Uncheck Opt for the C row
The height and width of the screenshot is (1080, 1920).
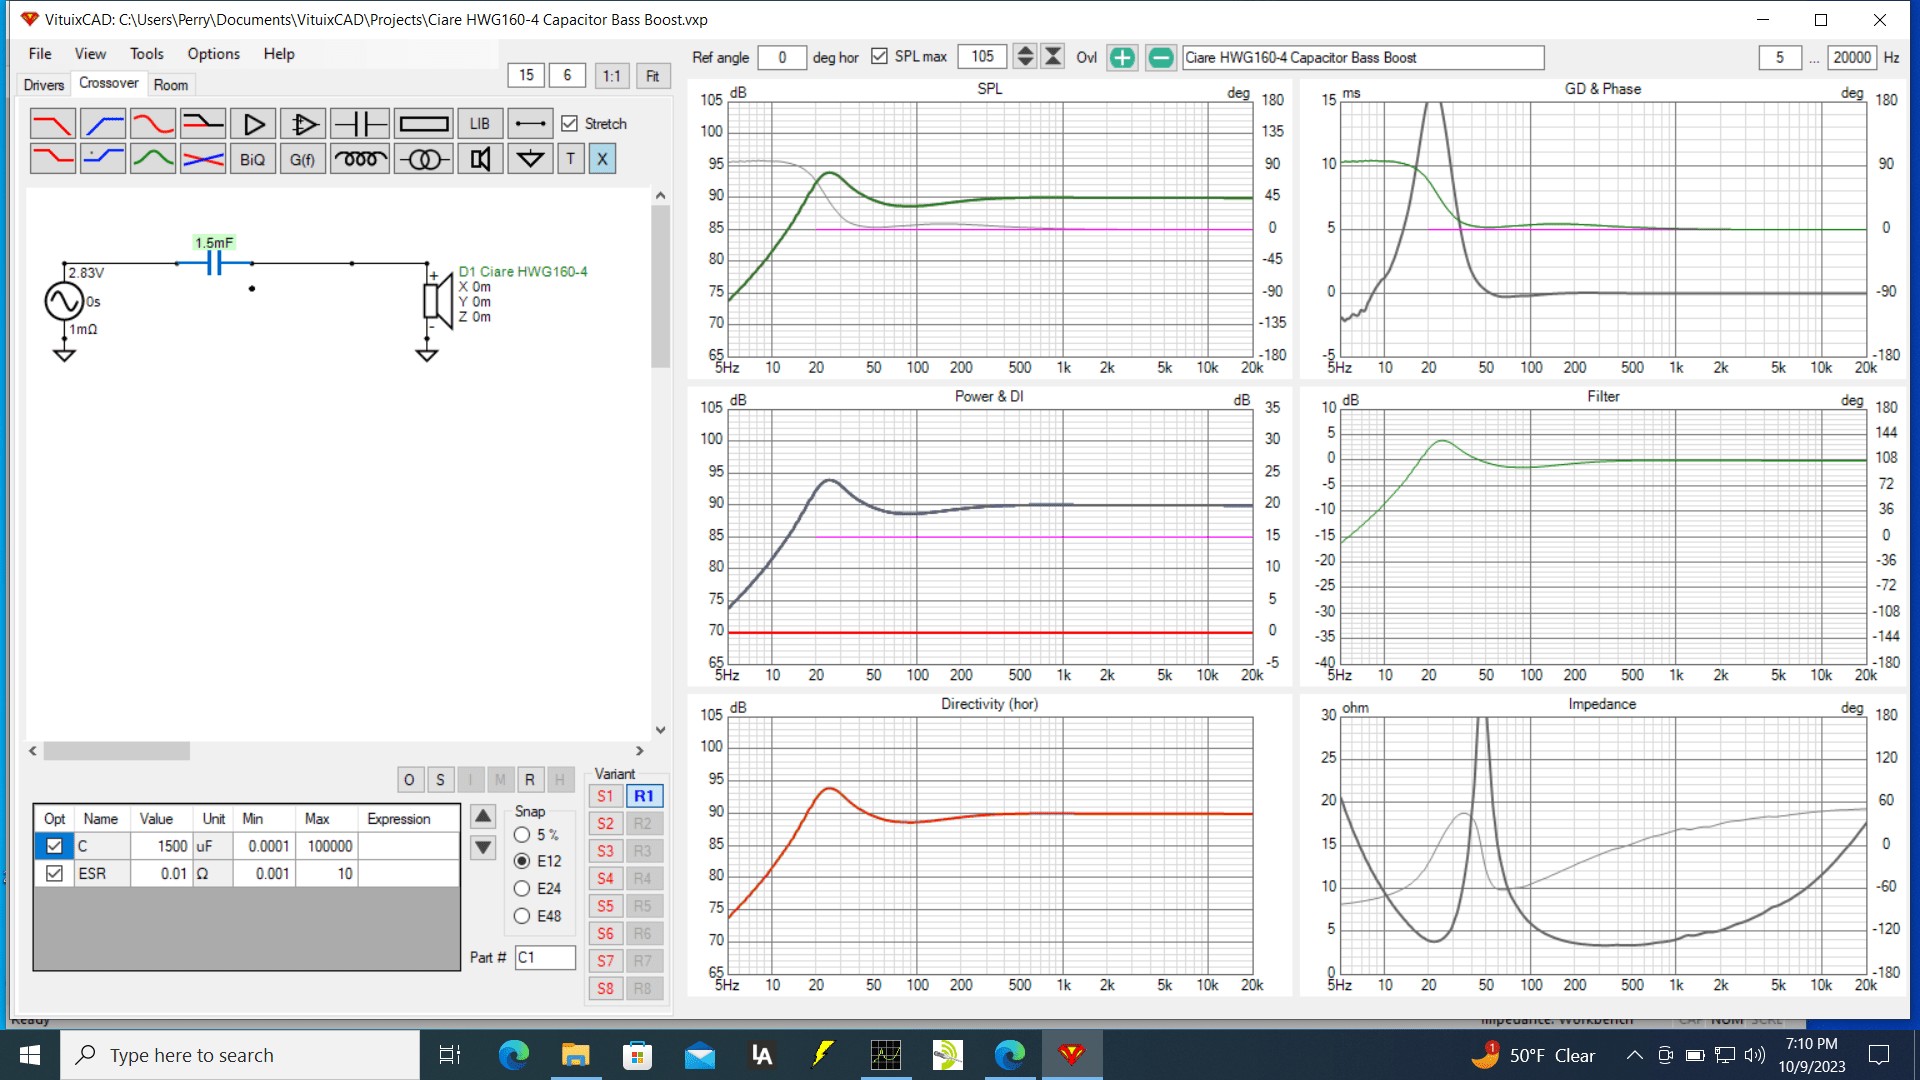click(54, 846)
